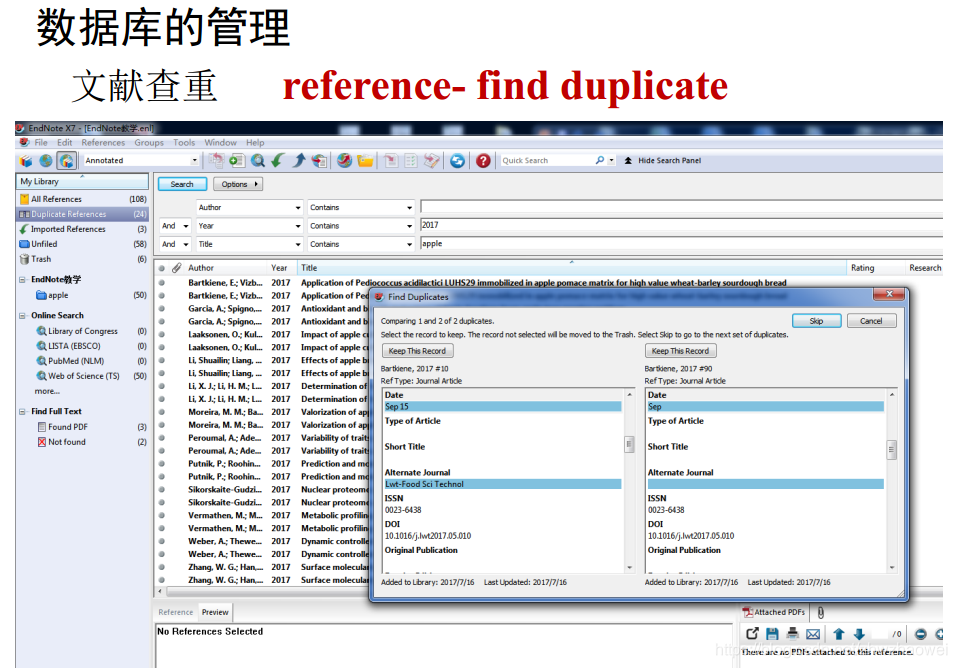Click the Find Full Text toolbar icon
The width and height of the screenshot is (957, 668).
pos(319,161)
